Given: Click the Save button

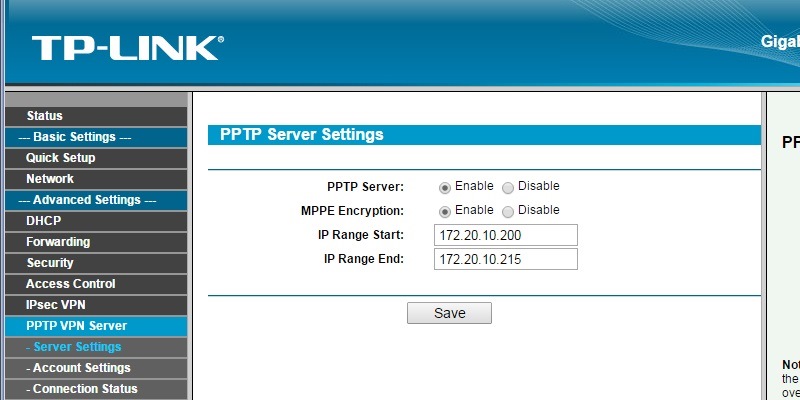Looking at the screenshot, I should [x=449, y=313].
